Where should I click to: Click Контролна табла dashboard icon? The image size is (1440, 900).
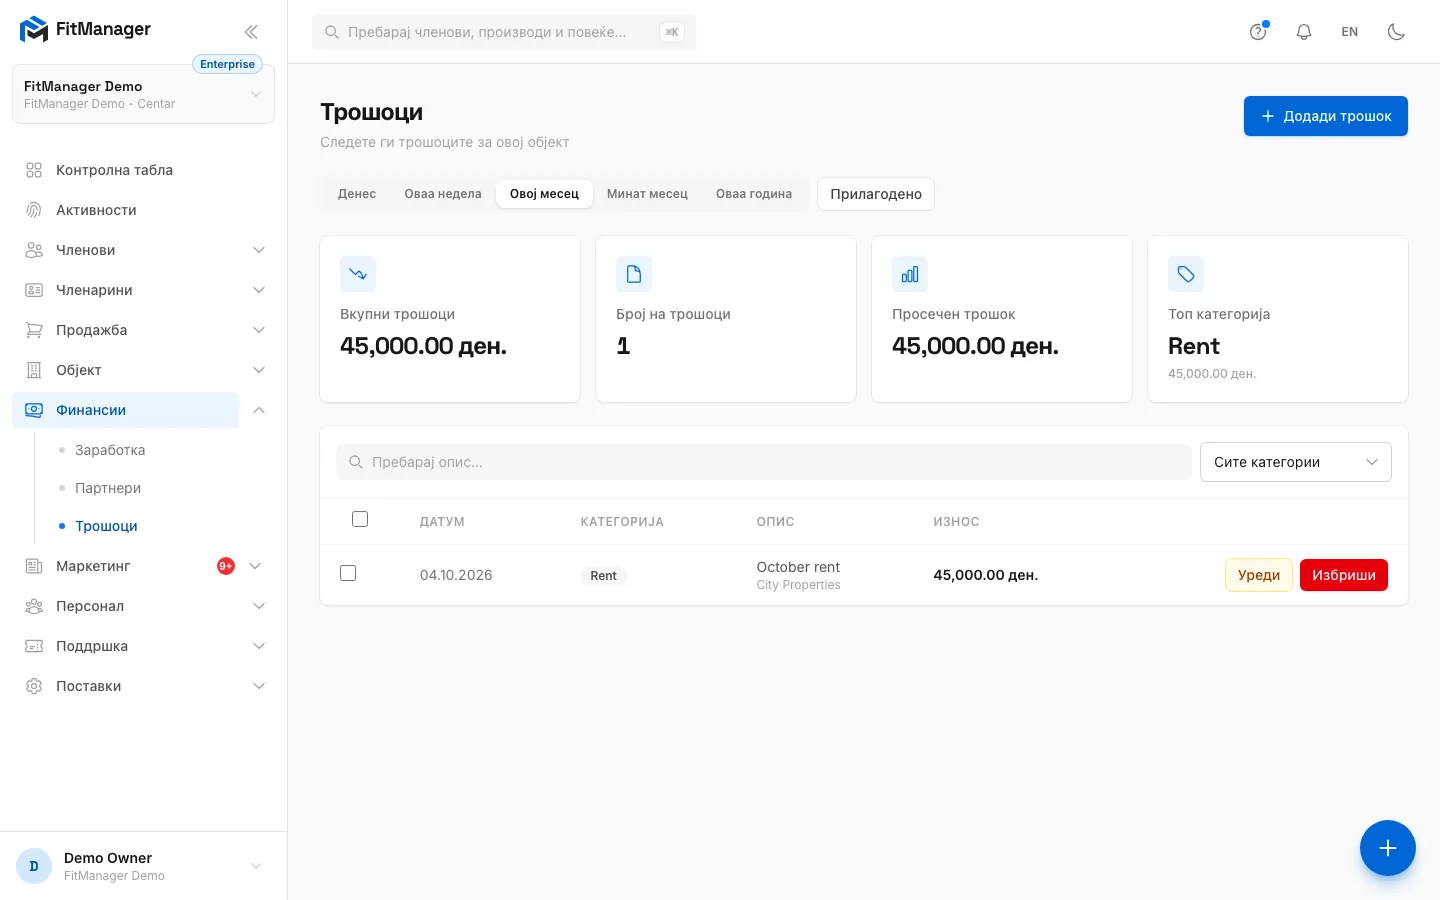click(x=34, y=170)
